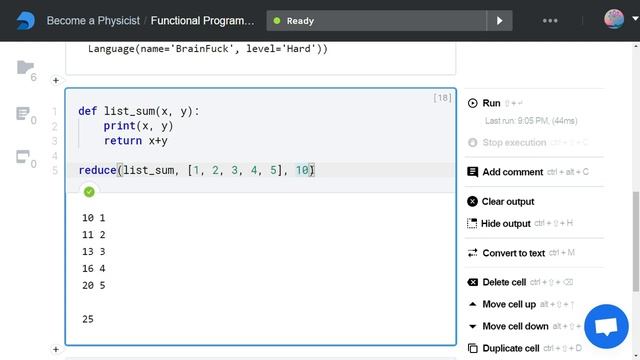
Task: Open the three-dots more options menu
Action: 550,20
